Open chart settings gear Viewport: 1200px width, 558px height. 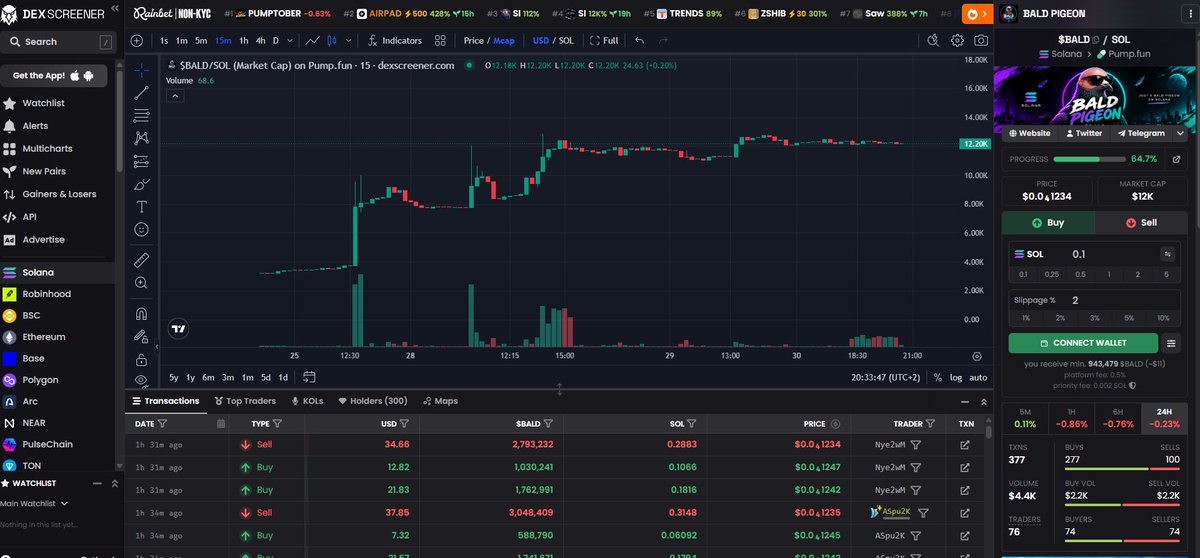pos(957,41)
